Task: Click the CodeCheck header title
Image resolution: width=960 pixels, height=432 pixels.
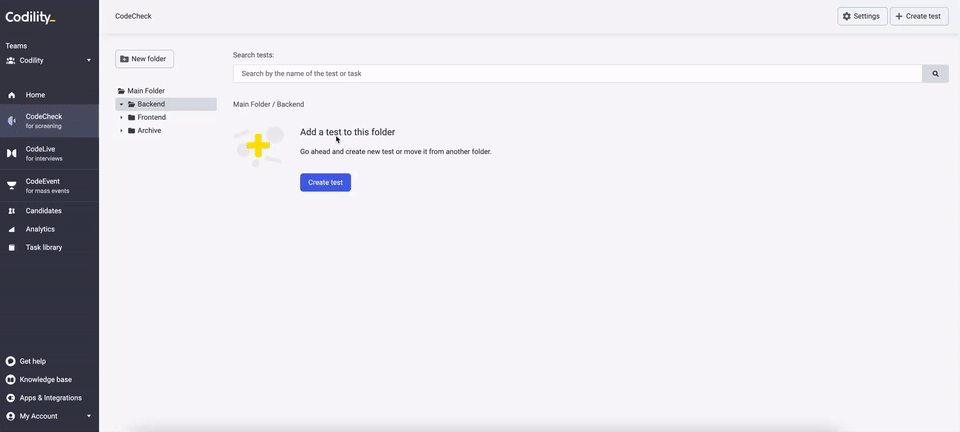Action: pos(133,17)
